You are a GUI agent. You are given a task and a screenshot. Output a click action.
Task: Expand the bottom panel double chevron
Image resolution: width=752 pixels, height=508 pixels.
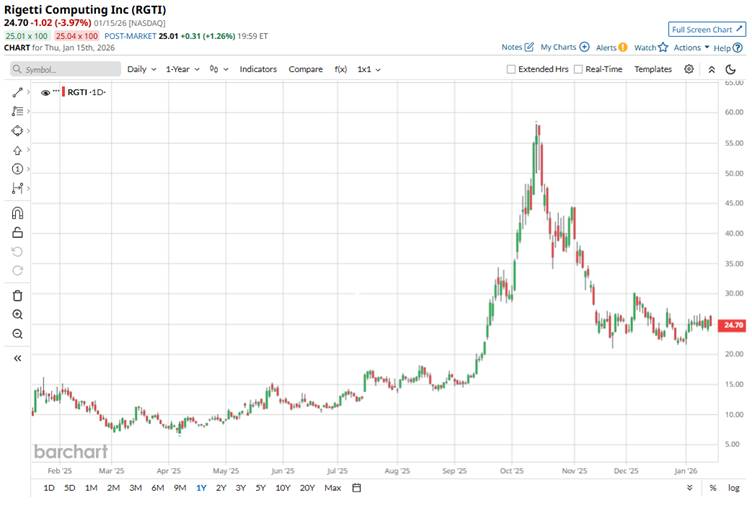(690, 488)
